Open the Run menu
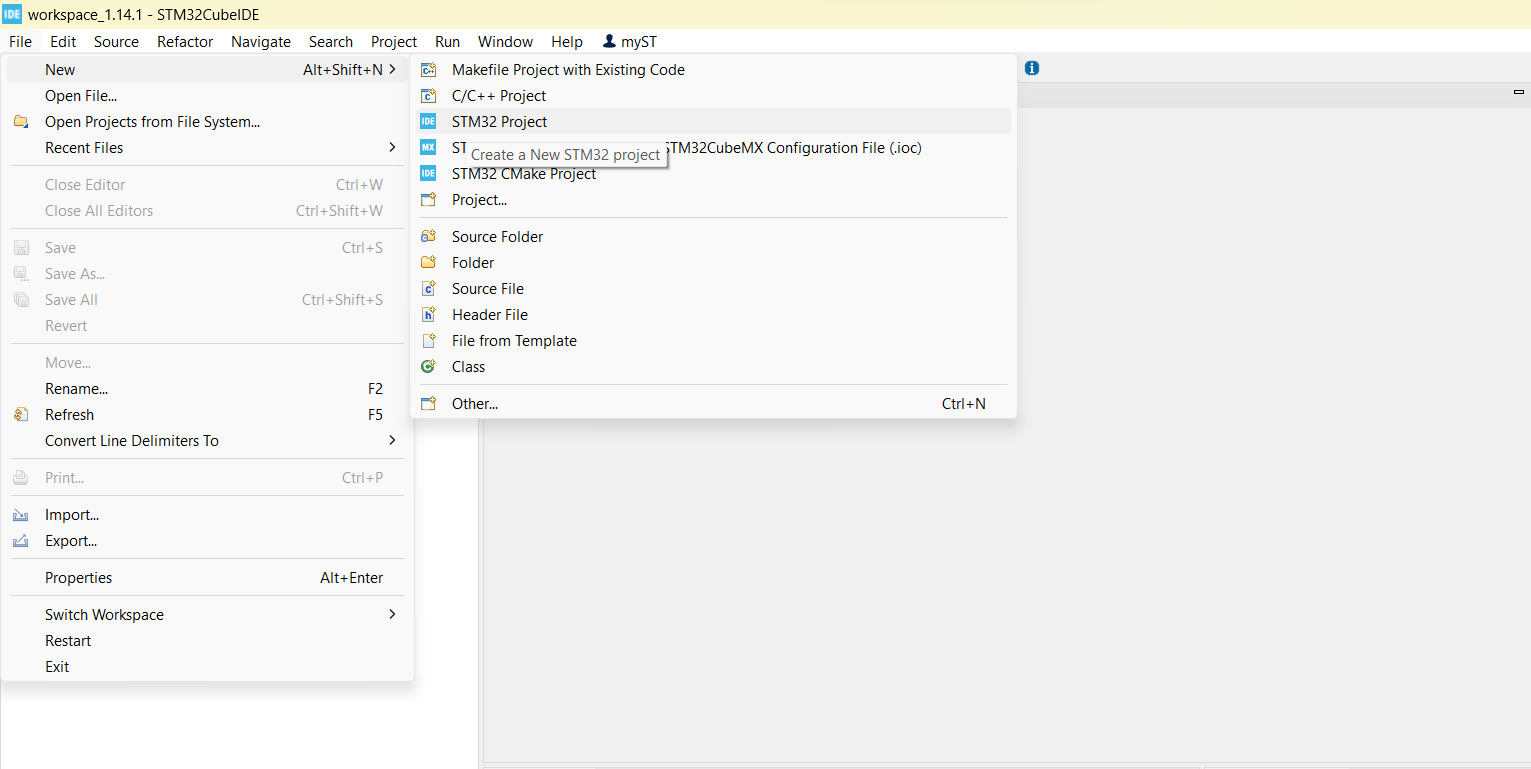Screen dimensions: 1531x769 click(x=447, y=42)
